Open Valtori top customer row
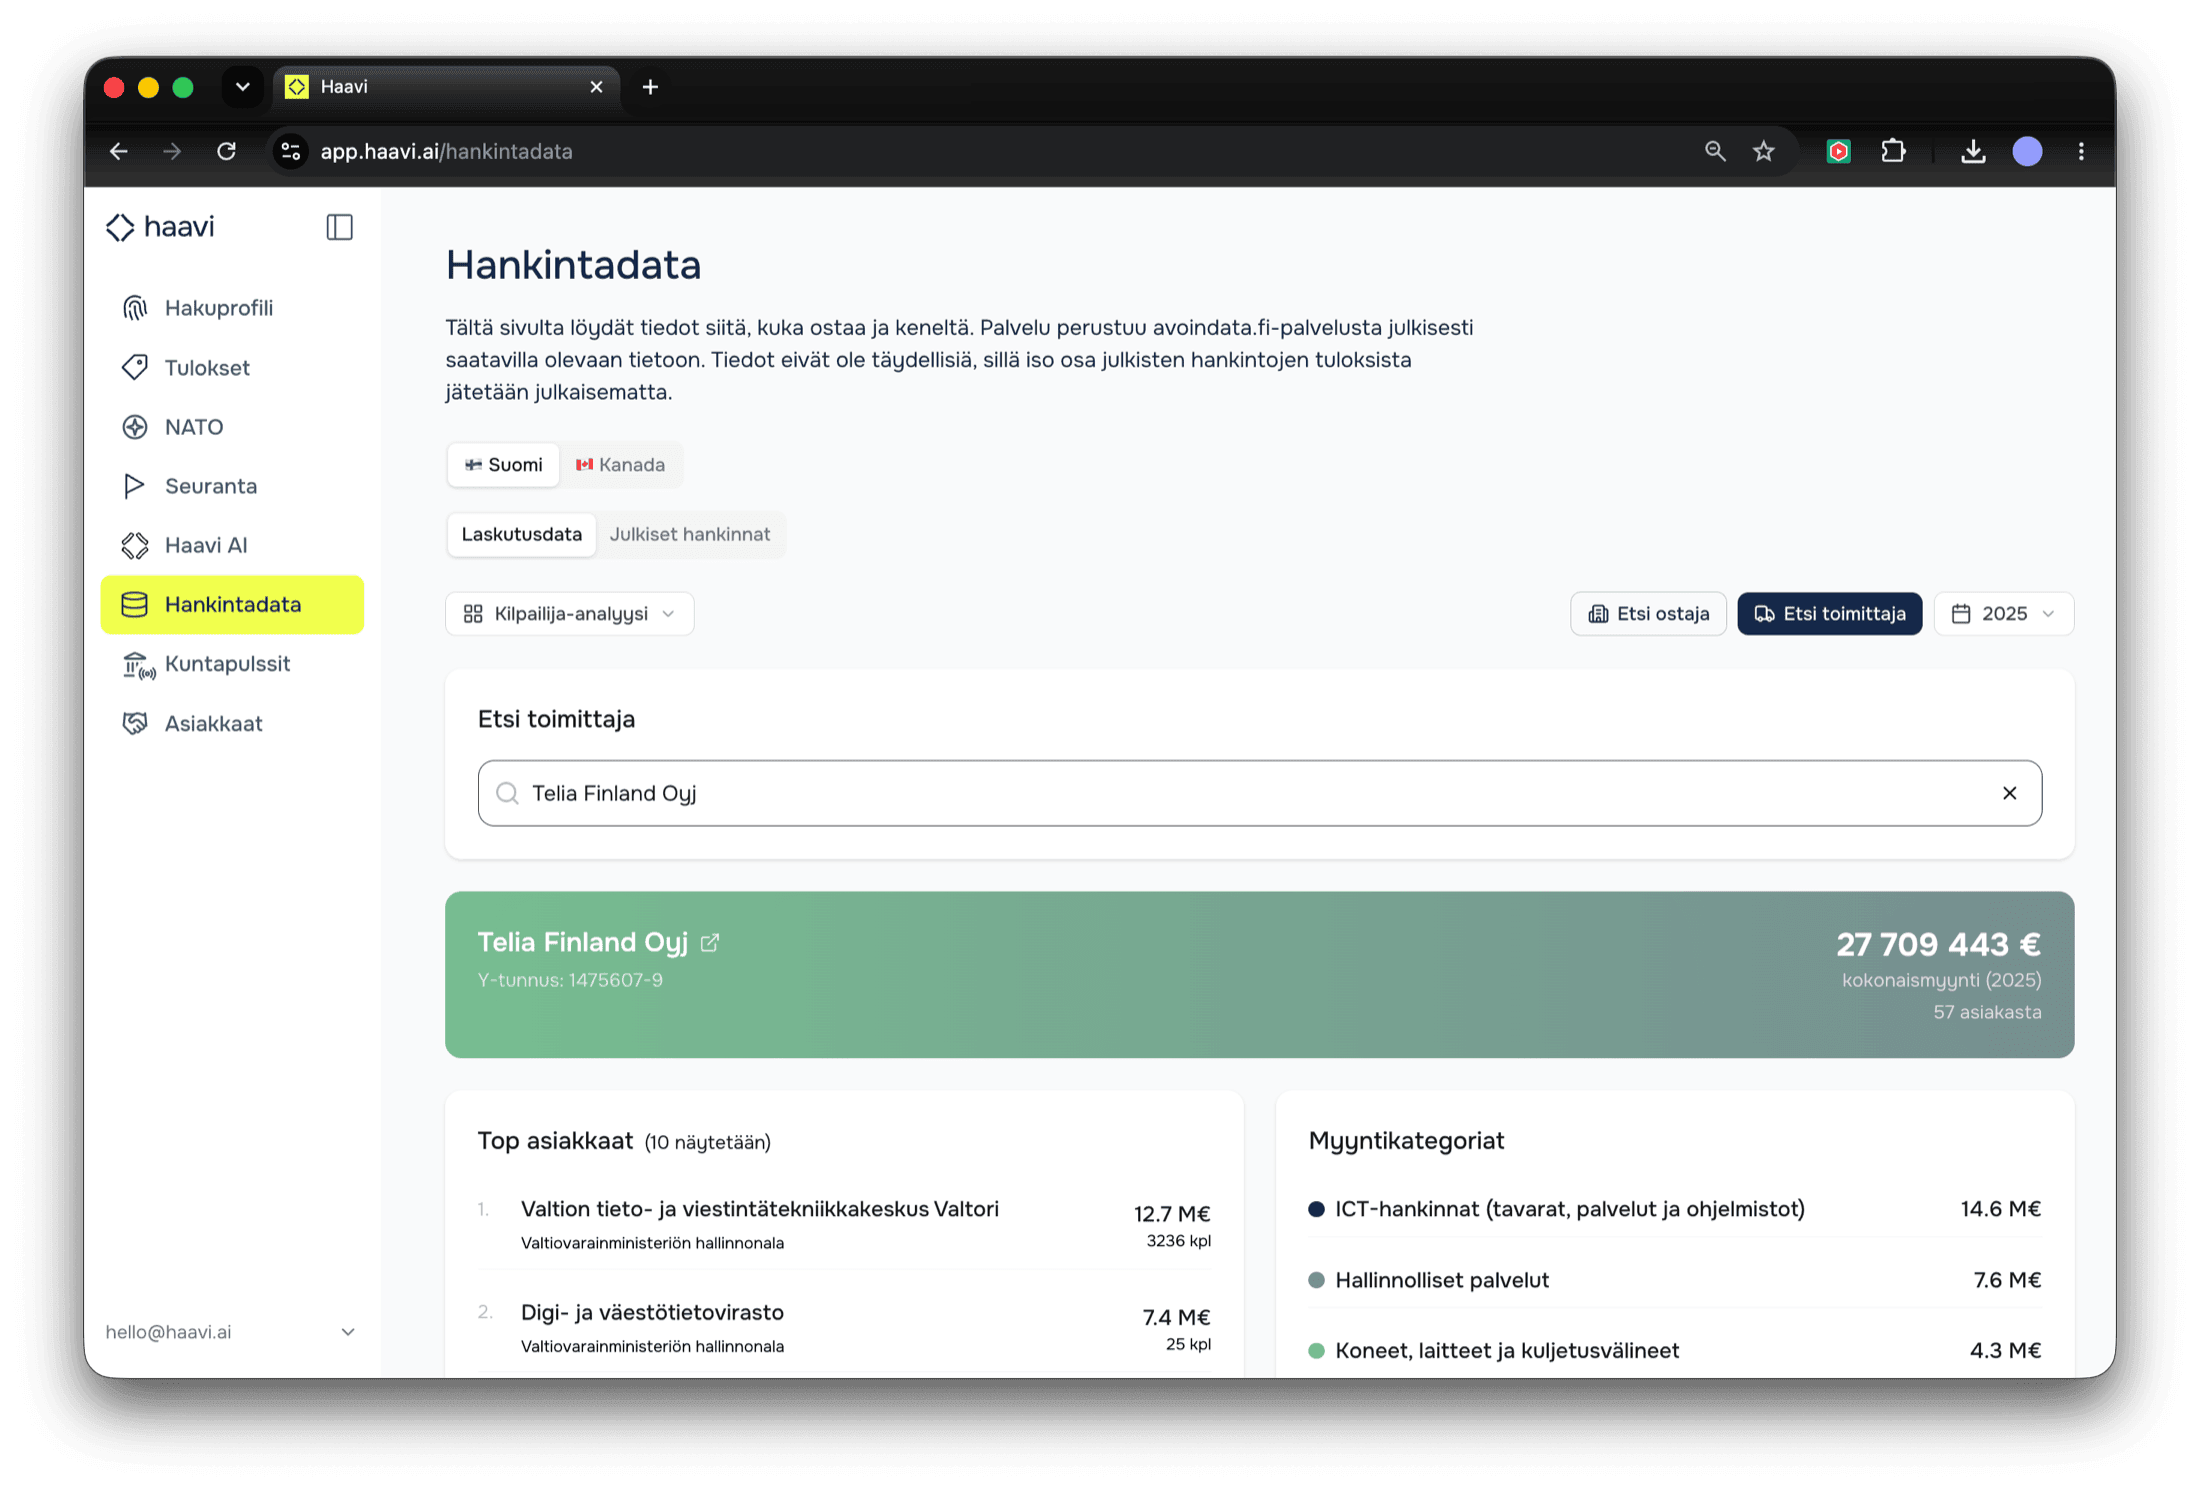The image size is (2200, 1489). pos(844,1224)
